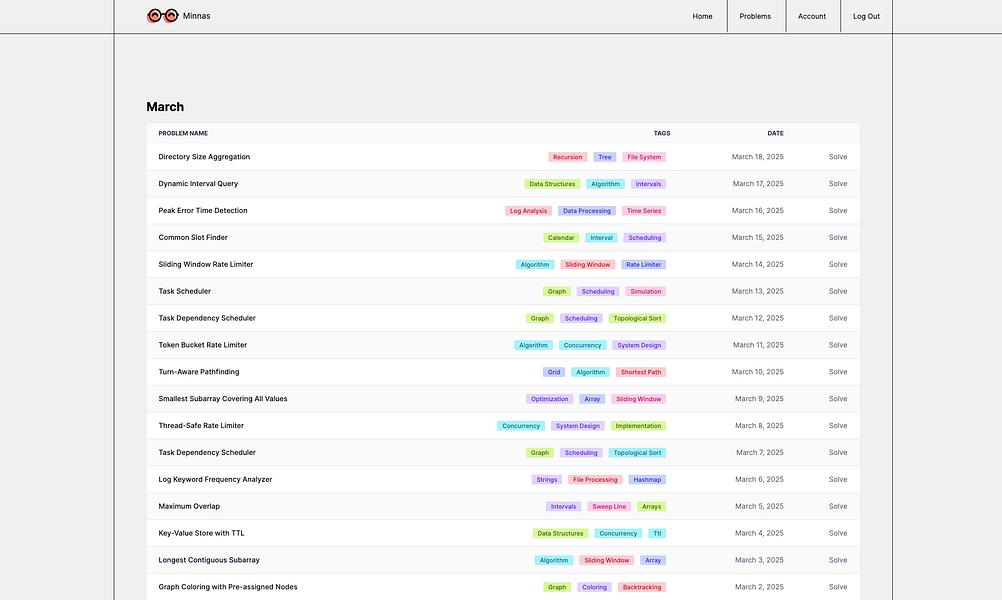This screenshot has width=1002, height=600.
Task: Click the Tree tag
Action: [605, 157]
